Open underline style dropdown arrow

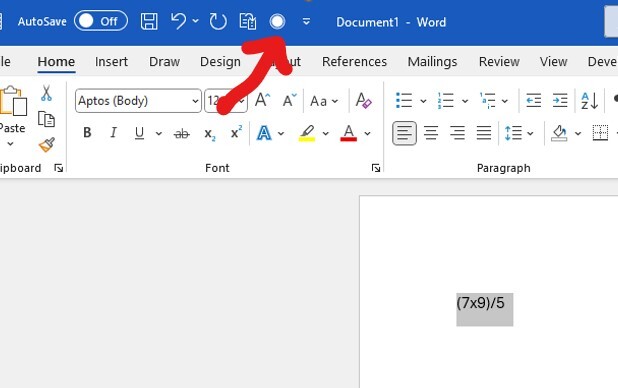pyautogui.click(x=158, y=134)
